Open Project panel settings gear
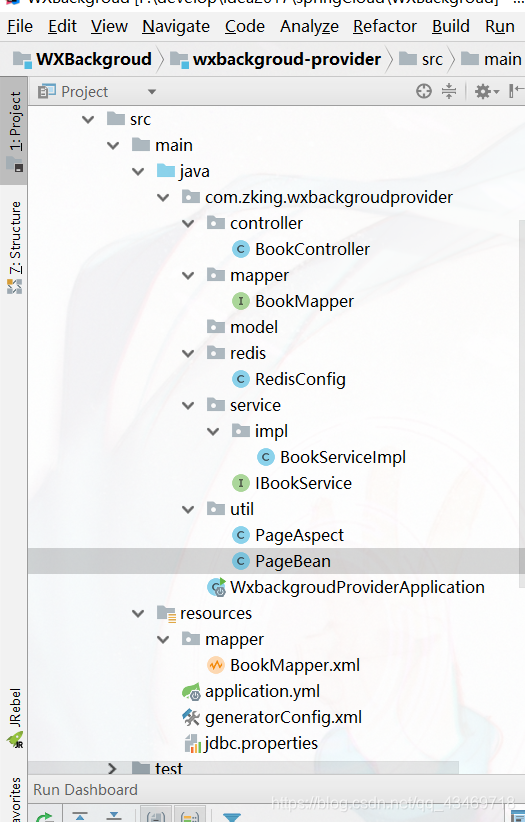525x822 pixels. click(486, 92)
